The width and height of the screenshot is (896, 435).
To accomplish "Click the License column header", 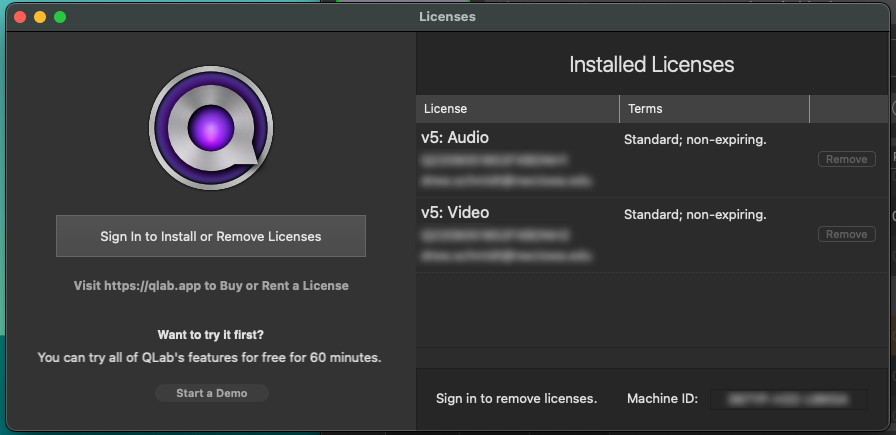I will pyautogui.click(x=518, y=109).
